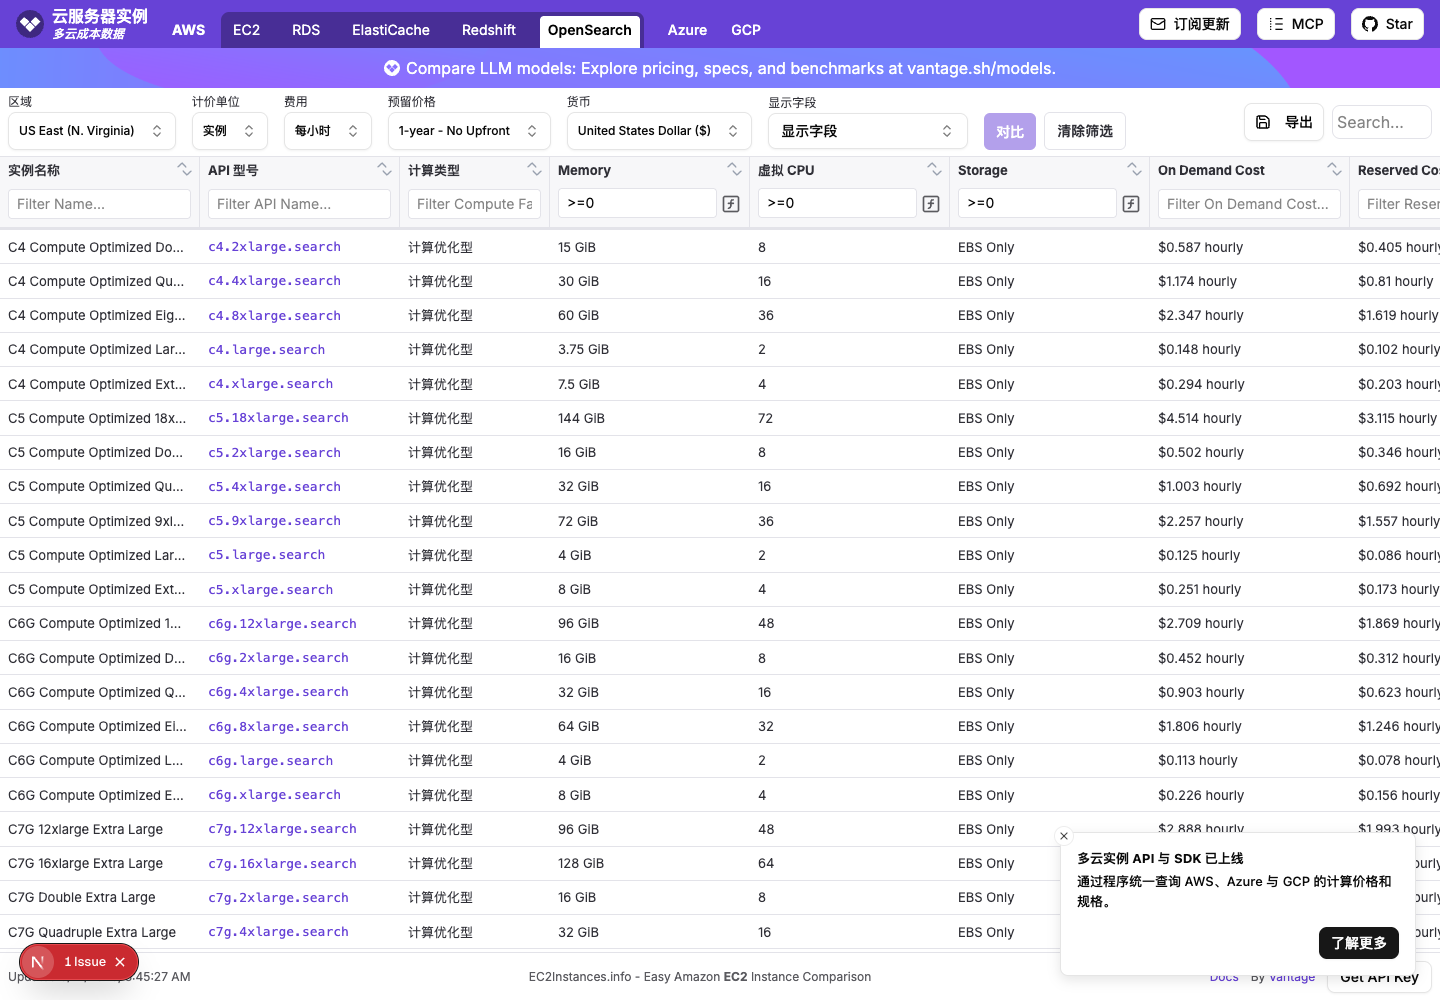The width and height of the screenshot is (1440, 1000).
Task: Sort by instance name column arrows
Action: point(184,169)
